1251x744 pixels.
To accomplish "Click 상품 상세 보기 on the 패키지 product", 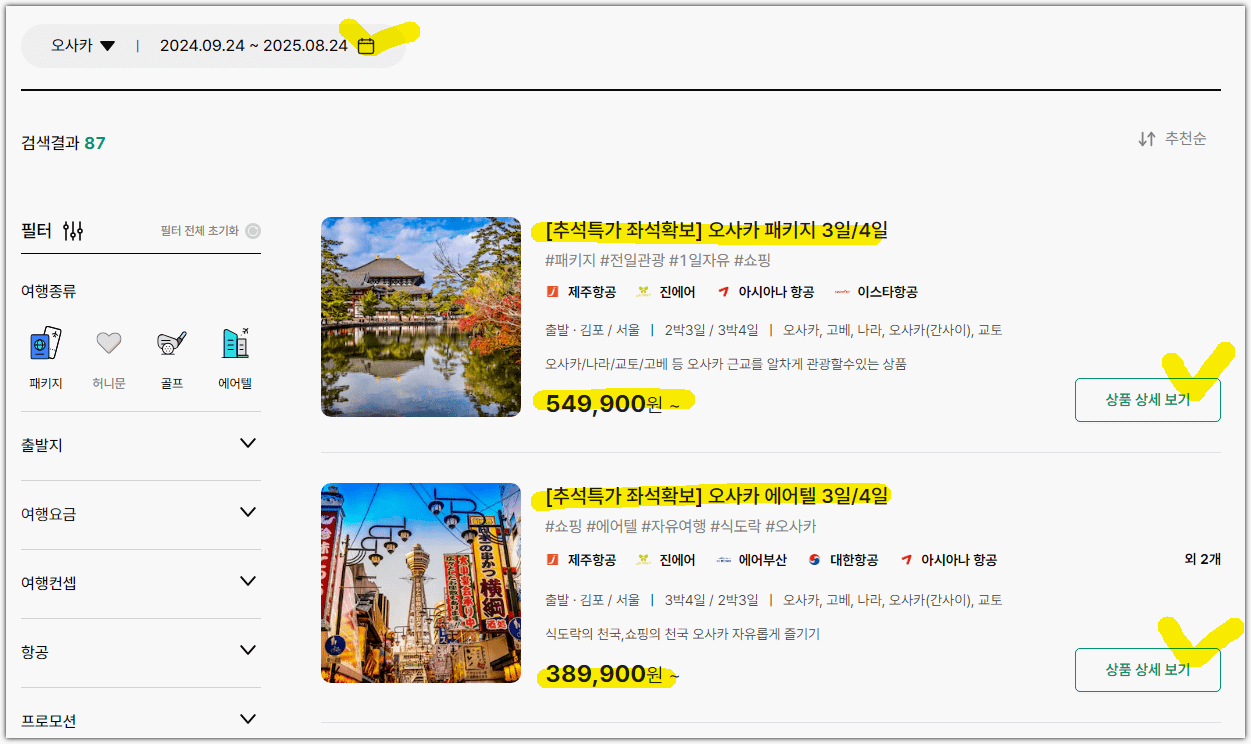I will coord(1147,399).
